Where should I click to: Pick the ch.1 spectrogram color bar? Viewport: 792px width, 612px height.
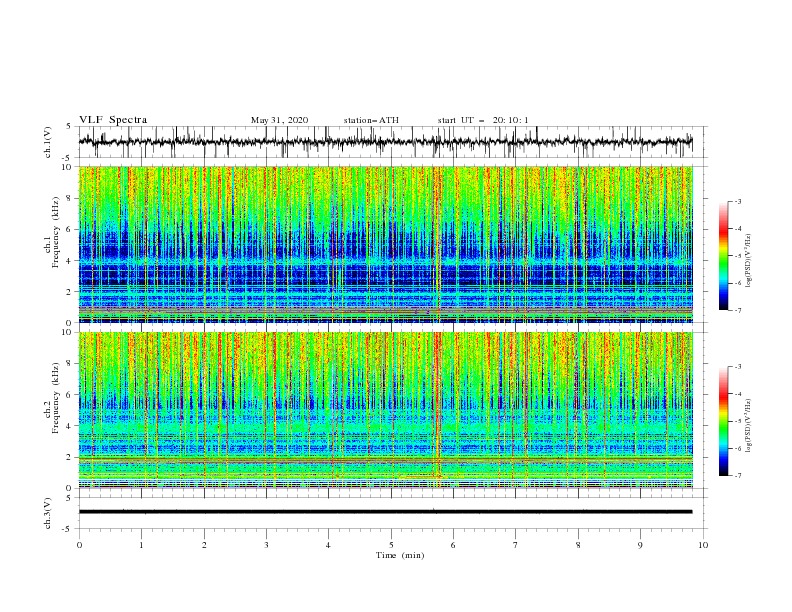723,255
